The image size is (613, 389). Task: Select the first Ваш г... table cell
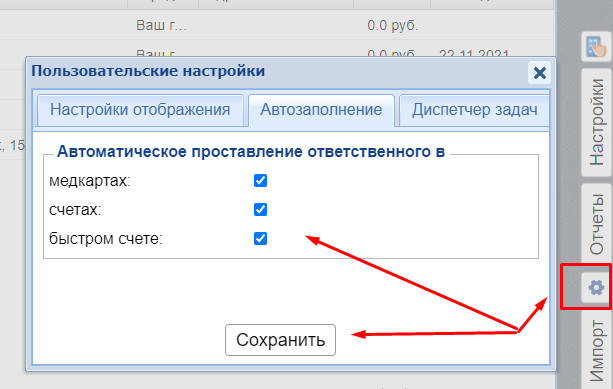pos(161,25)
